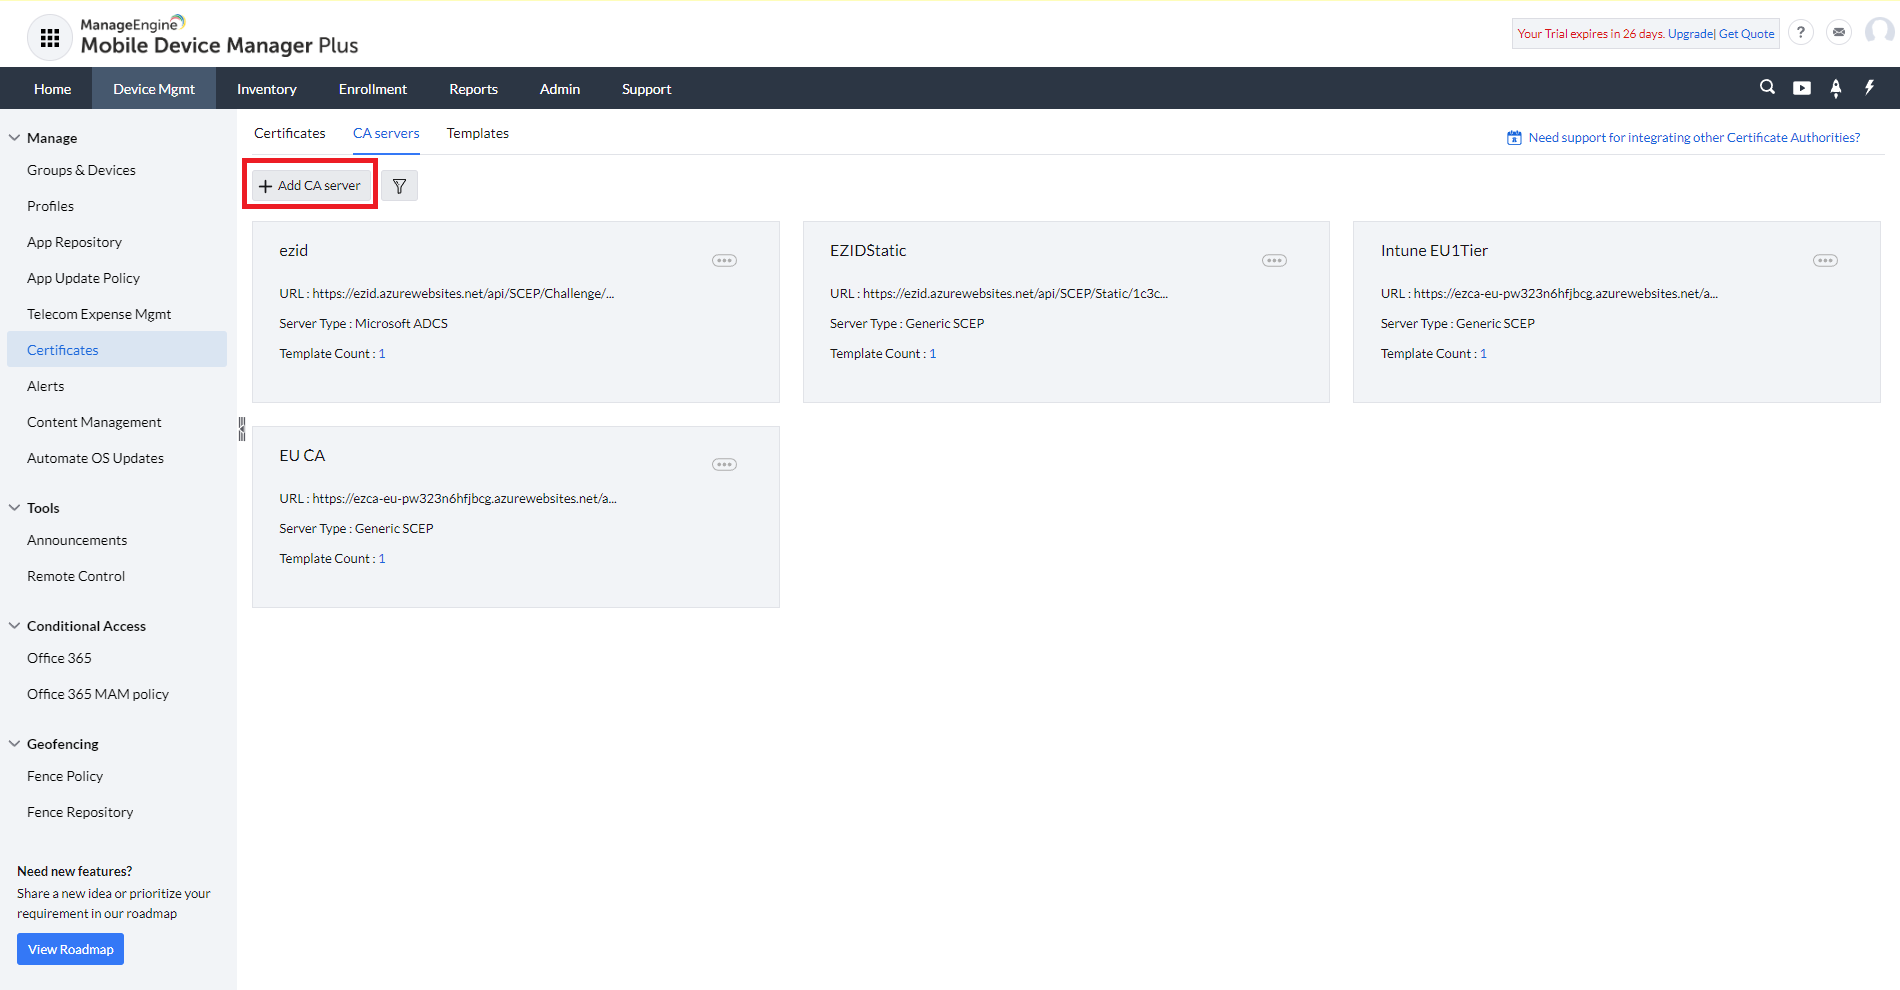The width and height of the screenshot is (1900, 990).
Task: Click ezid template count link
Action: pos(382,354)
